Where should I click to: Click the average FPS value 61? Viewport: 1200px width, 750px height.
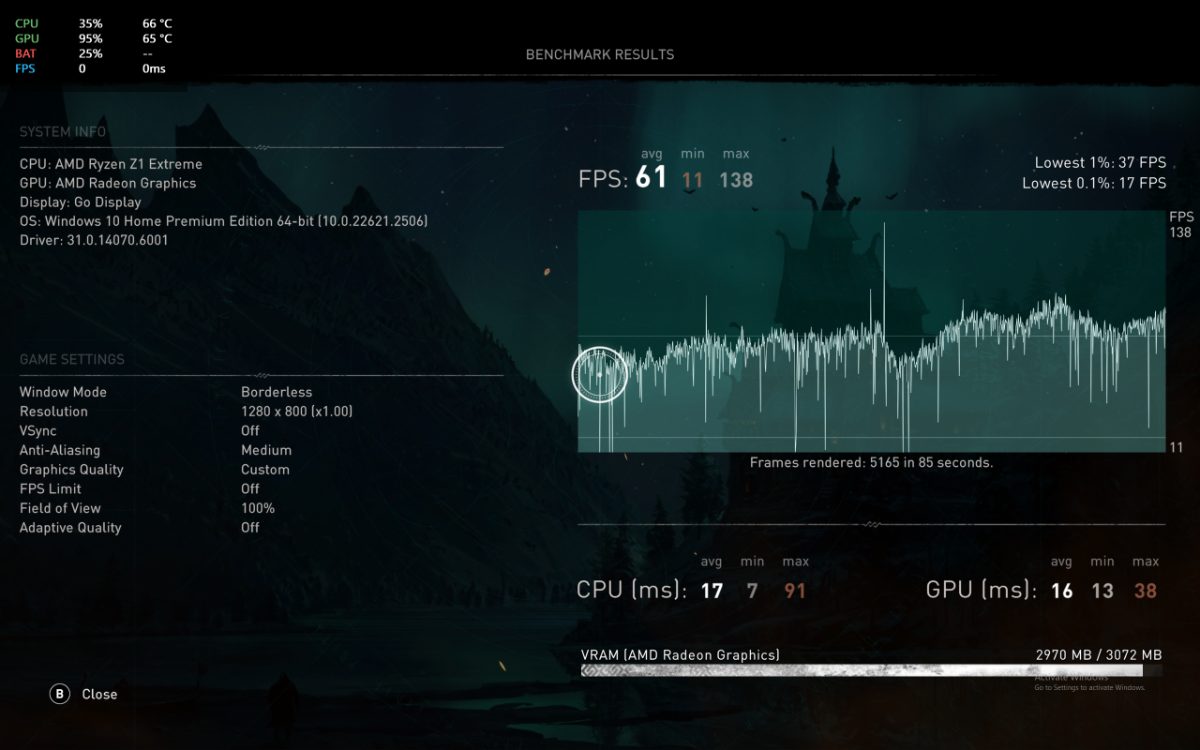651,178
